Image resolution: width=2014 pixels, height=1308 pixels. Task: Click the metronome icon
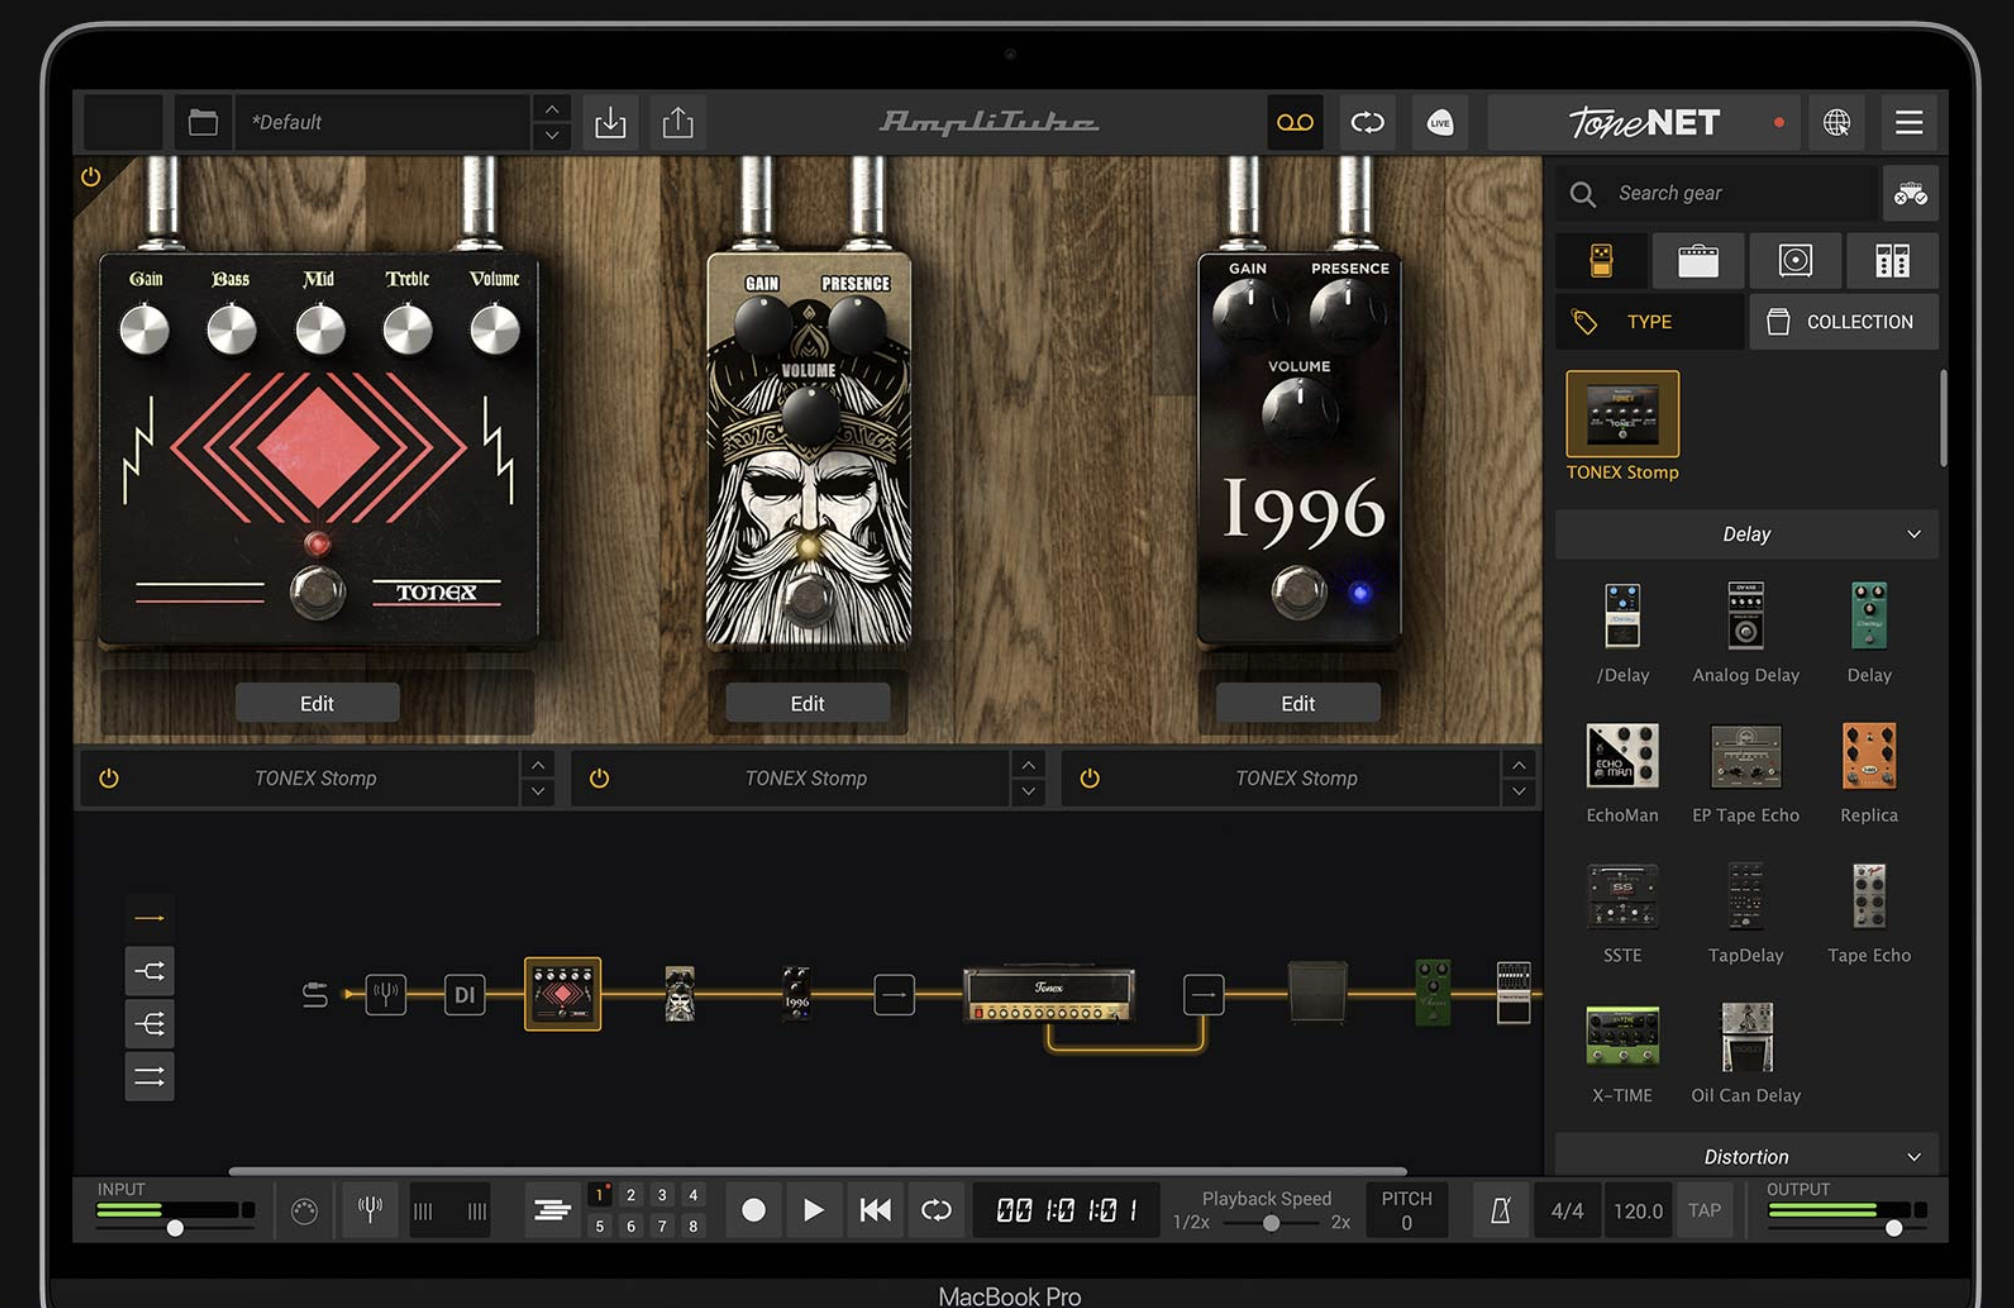pos(1500,1210)
